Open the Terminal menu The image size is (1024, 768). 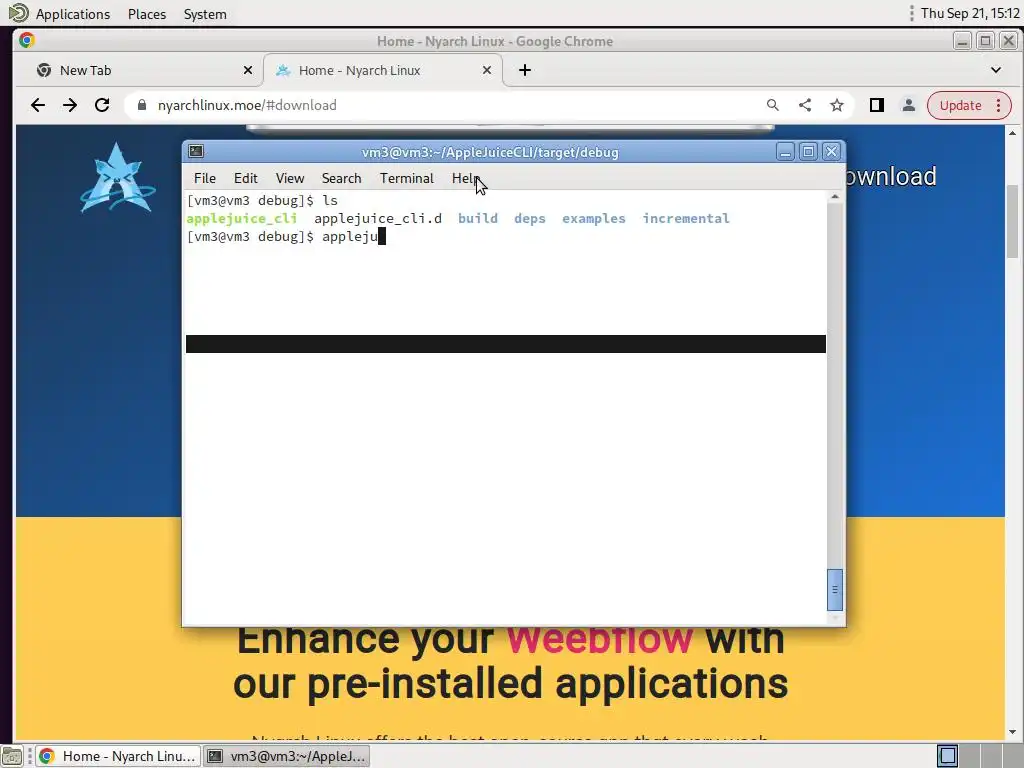(406, 178)
